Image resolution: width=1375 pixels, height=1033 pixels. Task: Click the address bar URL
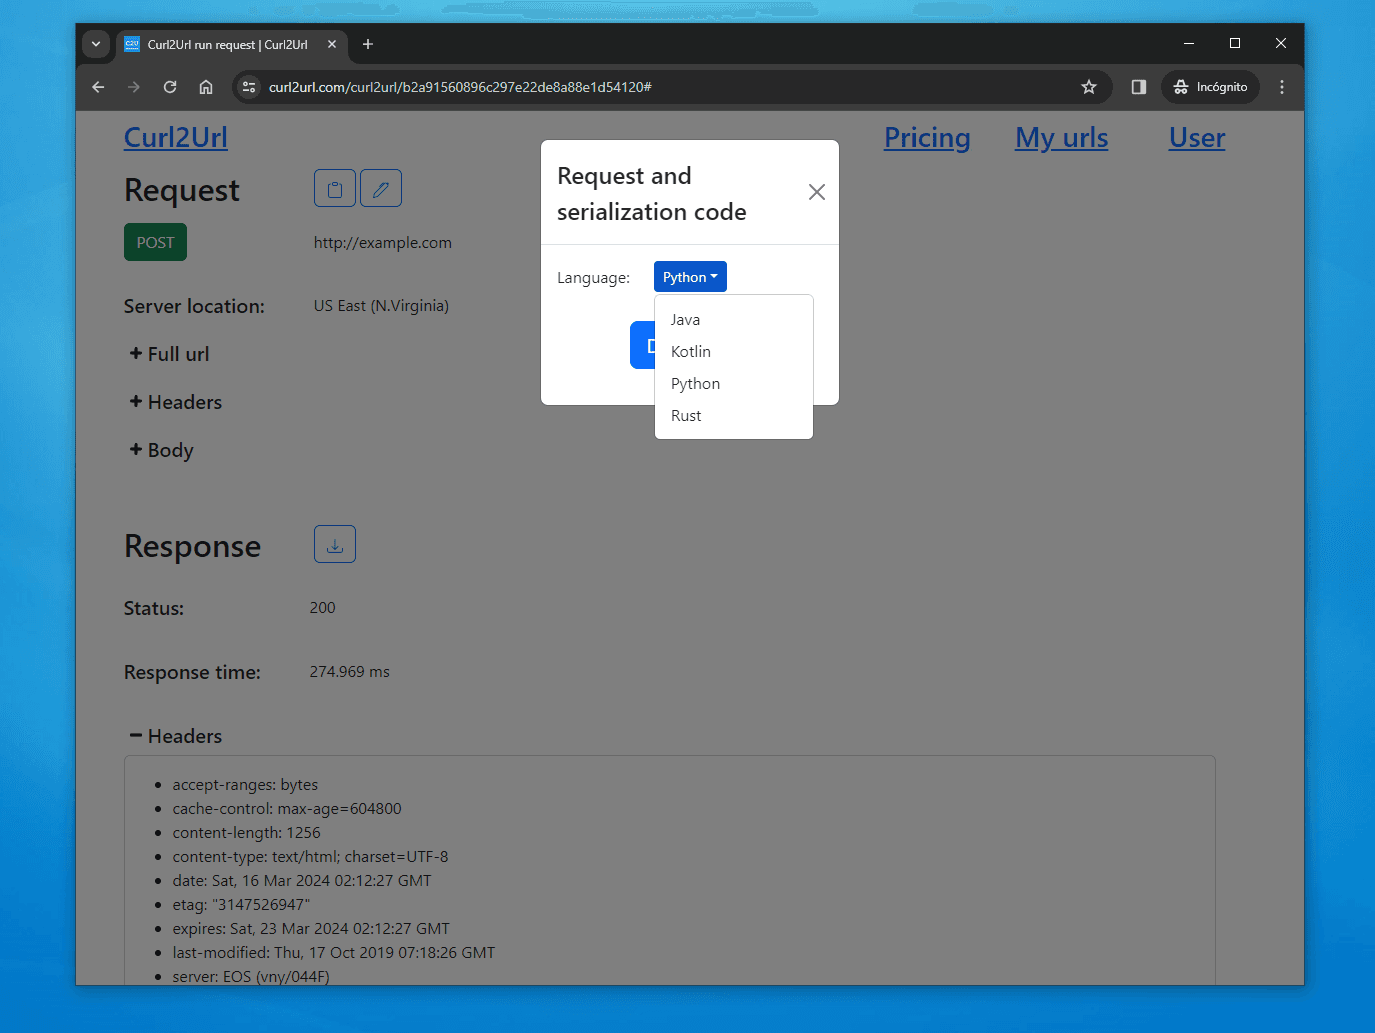(460, 87)
